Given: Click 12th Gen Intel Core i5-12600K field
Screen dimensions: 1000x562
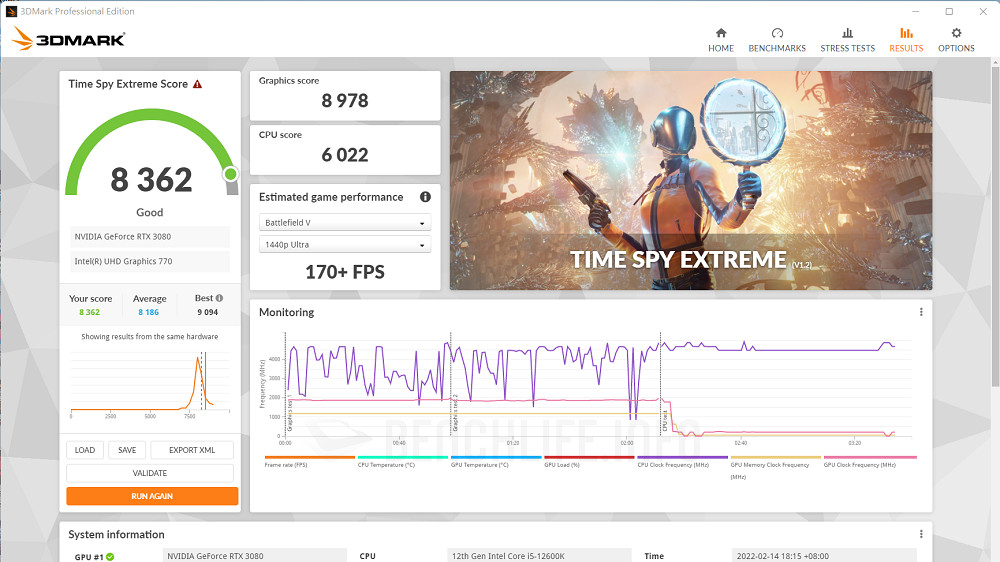Looking at the screenshot, I should [540, 556].
